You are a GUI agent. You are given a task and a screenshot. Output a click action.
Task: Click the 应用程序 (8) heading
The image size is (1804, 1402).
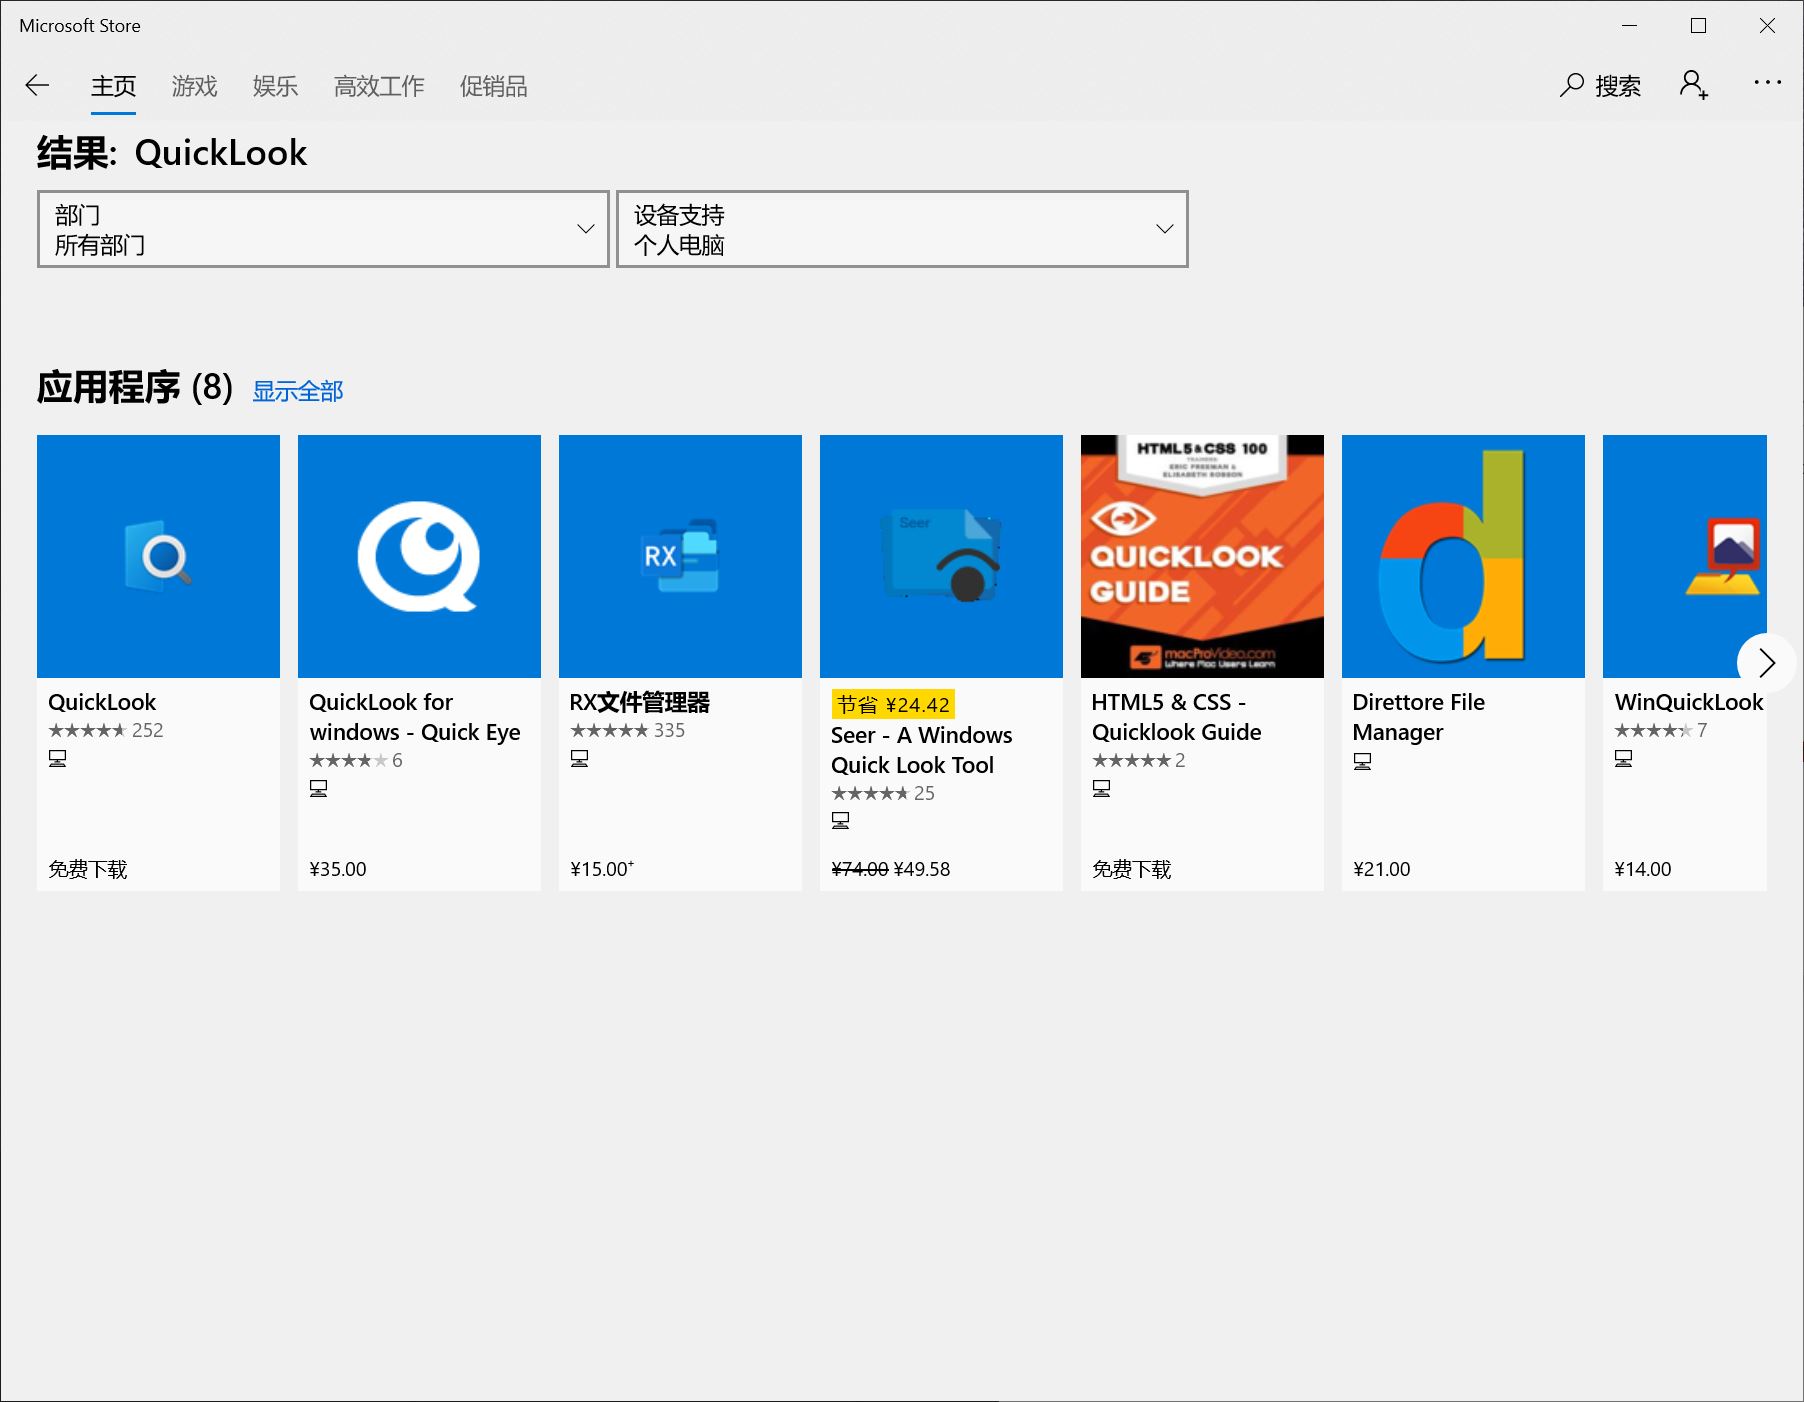(x=135, y=388)
